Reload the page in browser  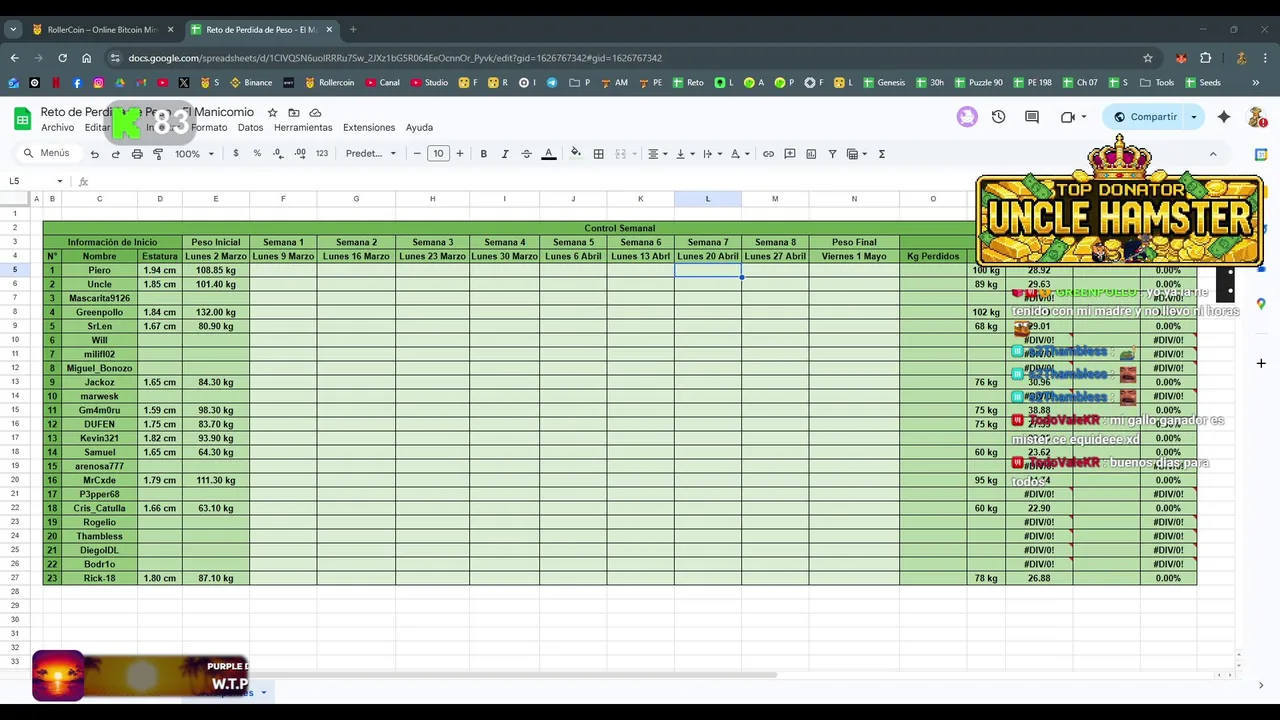coord(62,58)
